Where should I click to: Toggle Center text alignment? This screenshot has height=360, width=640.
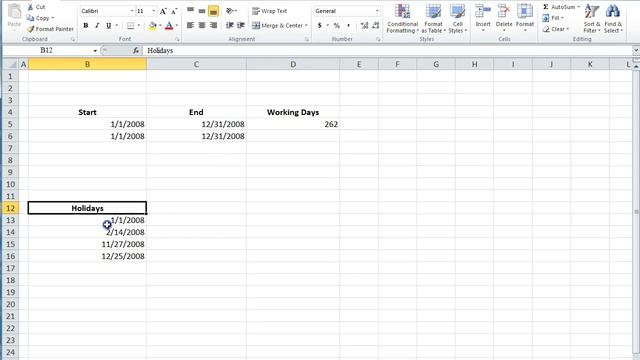(x=202, y=25)
